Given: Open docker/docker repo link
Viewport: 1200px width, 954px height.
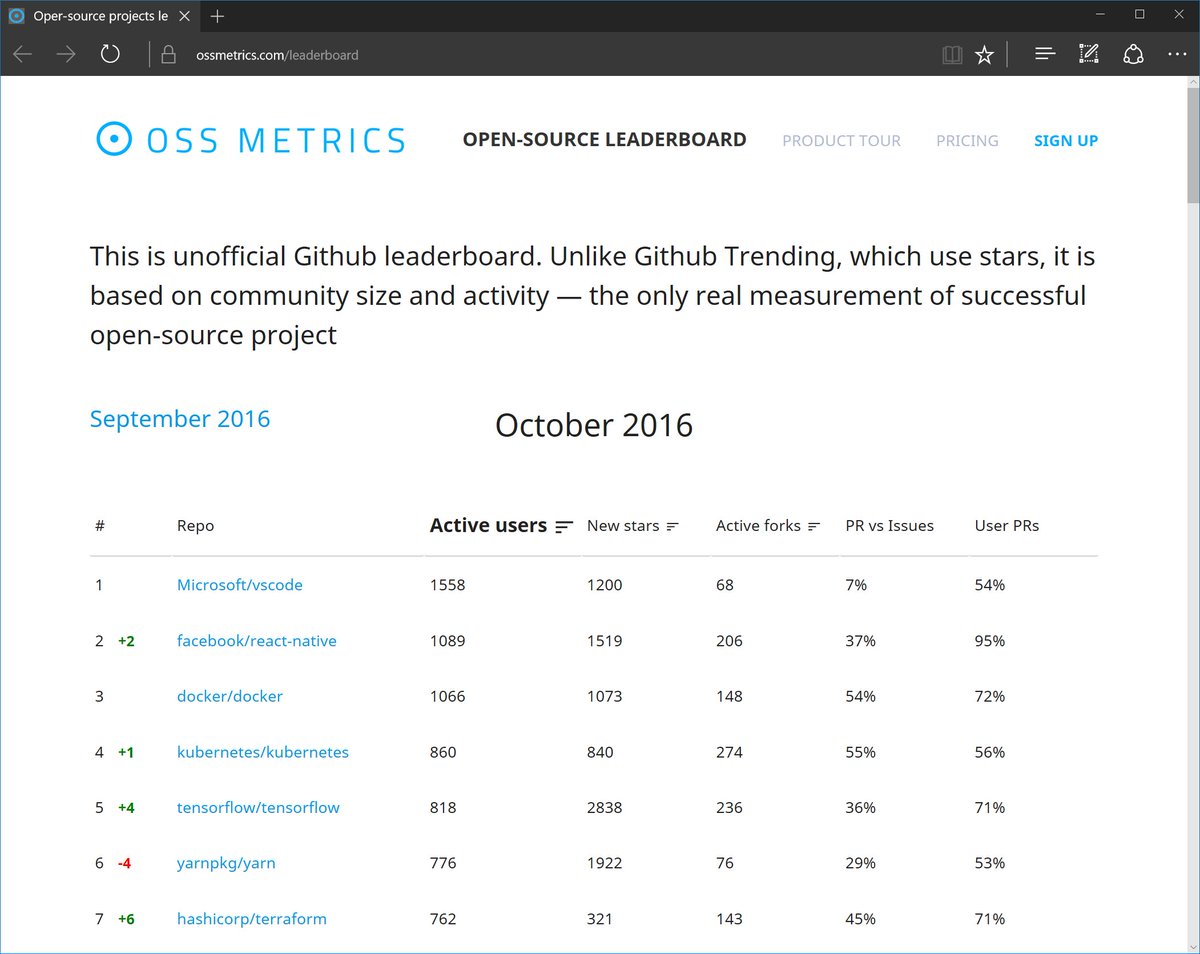Looking at the screenshot, I should 230,696.
